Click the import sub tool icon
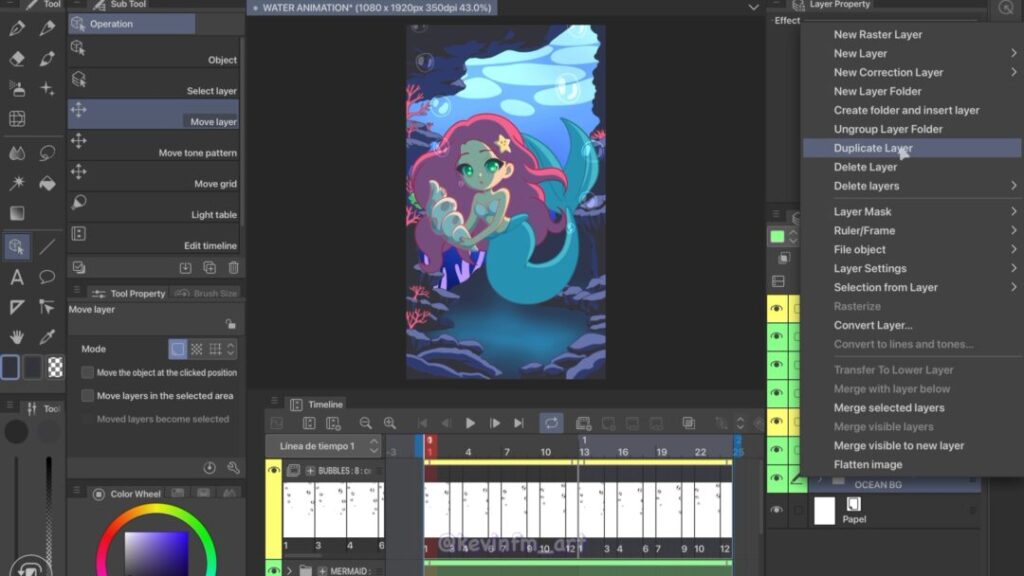The image size is (1024, 576). click(185, 268)
